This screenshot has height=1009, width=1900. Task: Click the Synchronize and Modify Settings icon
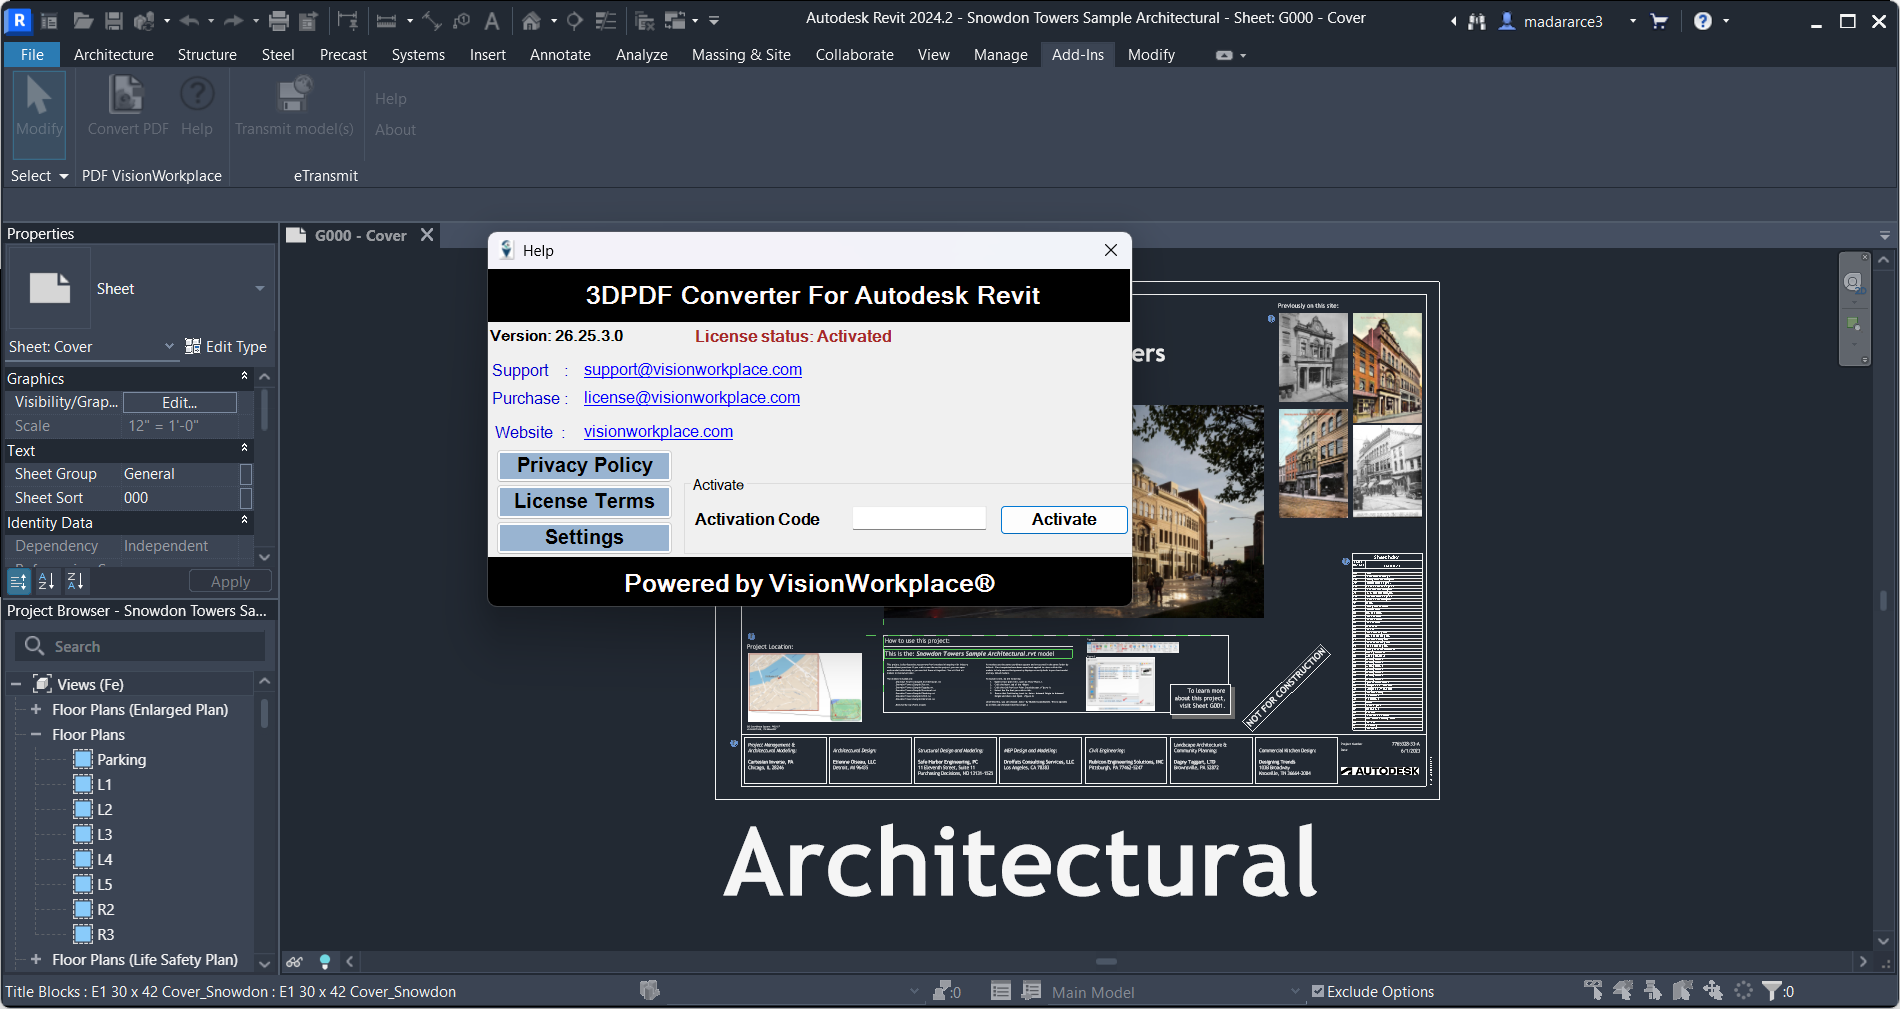[144, 20]
